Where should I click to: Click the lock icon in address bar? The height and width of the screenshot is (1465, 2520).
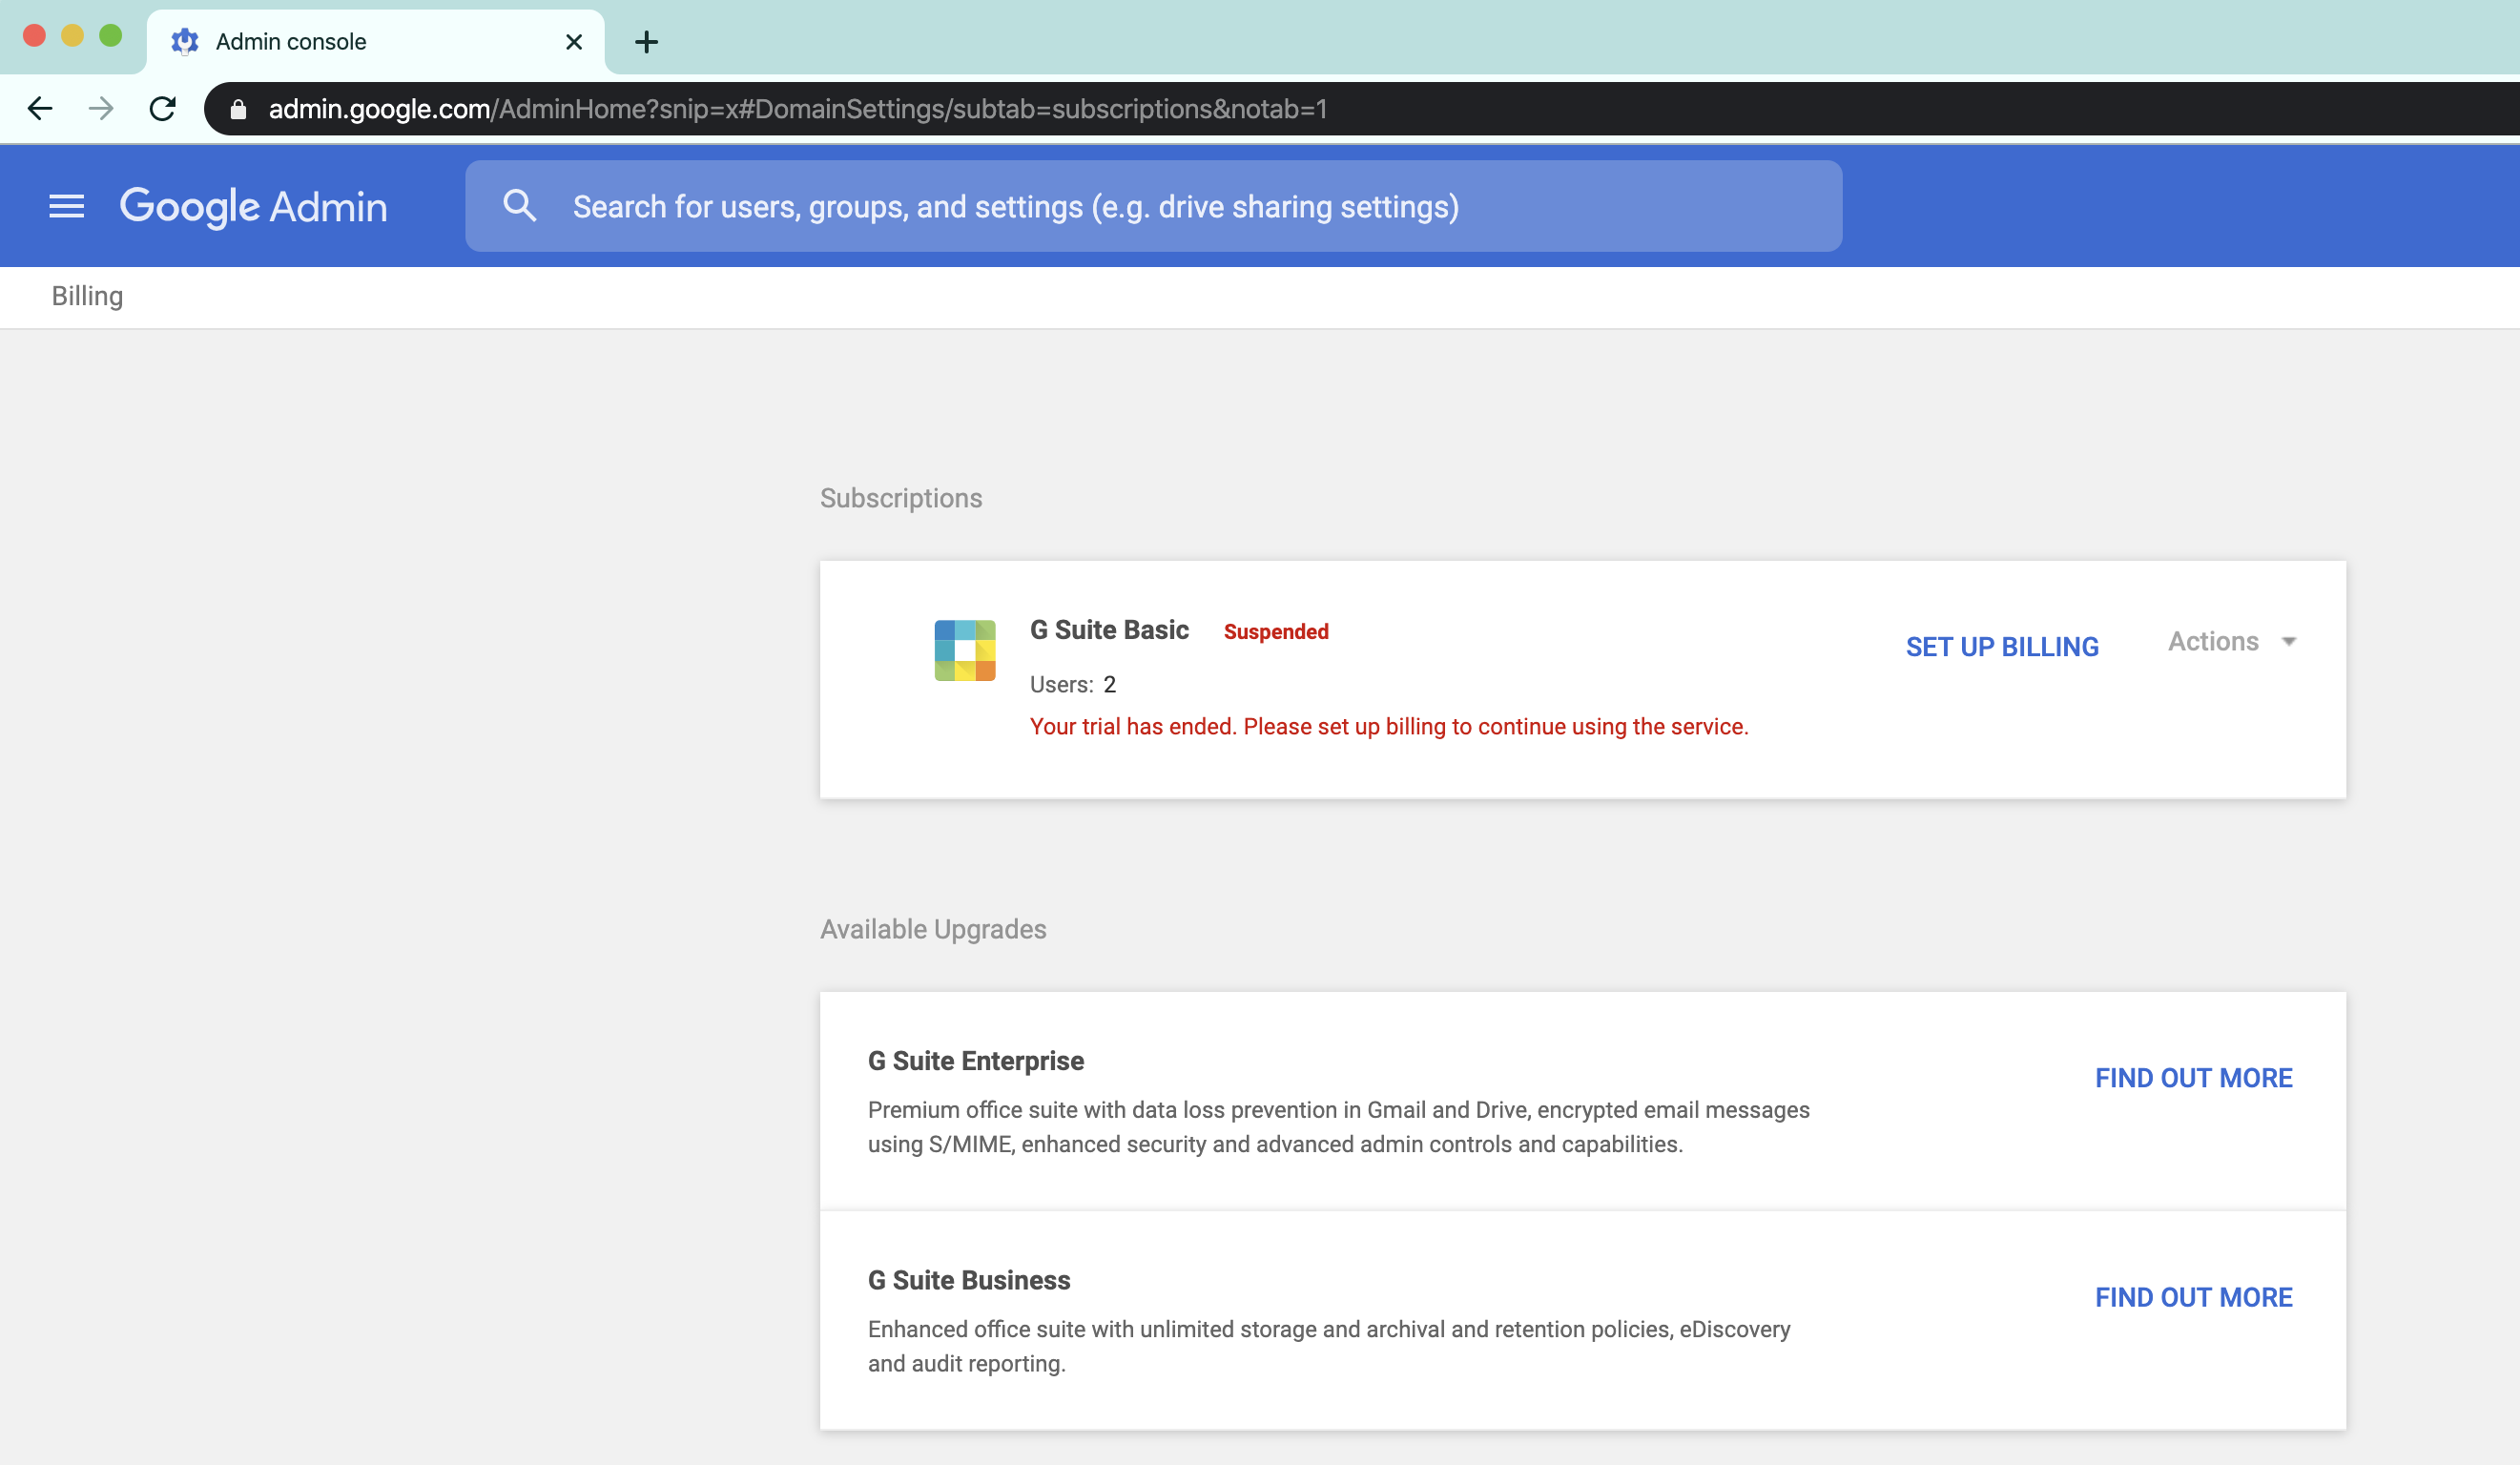click(238, 109)
